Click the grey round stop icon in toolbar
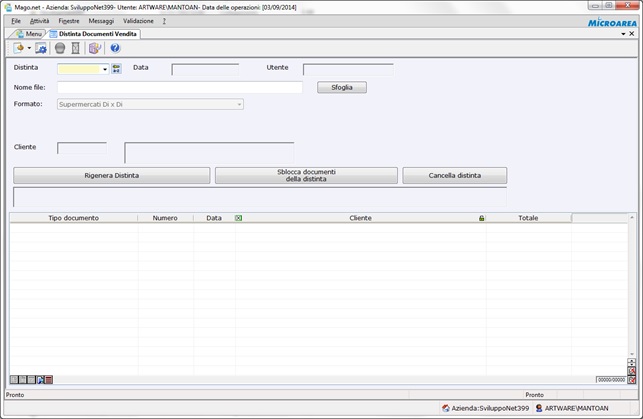The height and width of the screenshot is (419, 643). point(60,48)
